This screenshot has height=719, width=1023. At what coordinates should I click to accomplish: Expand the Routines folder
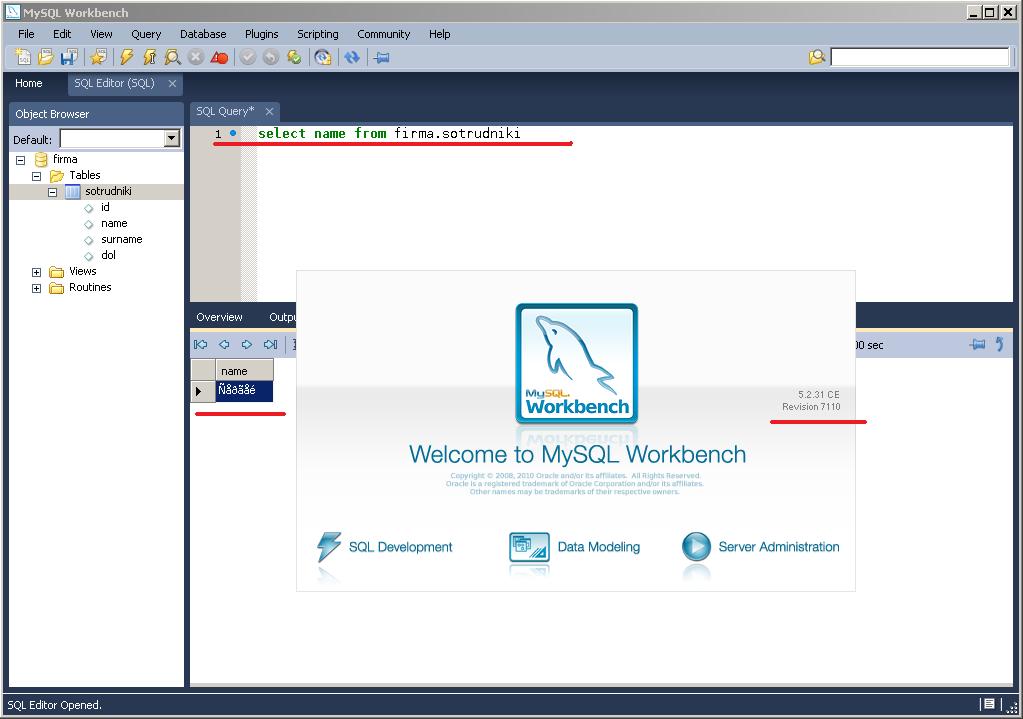coord(37,288)
